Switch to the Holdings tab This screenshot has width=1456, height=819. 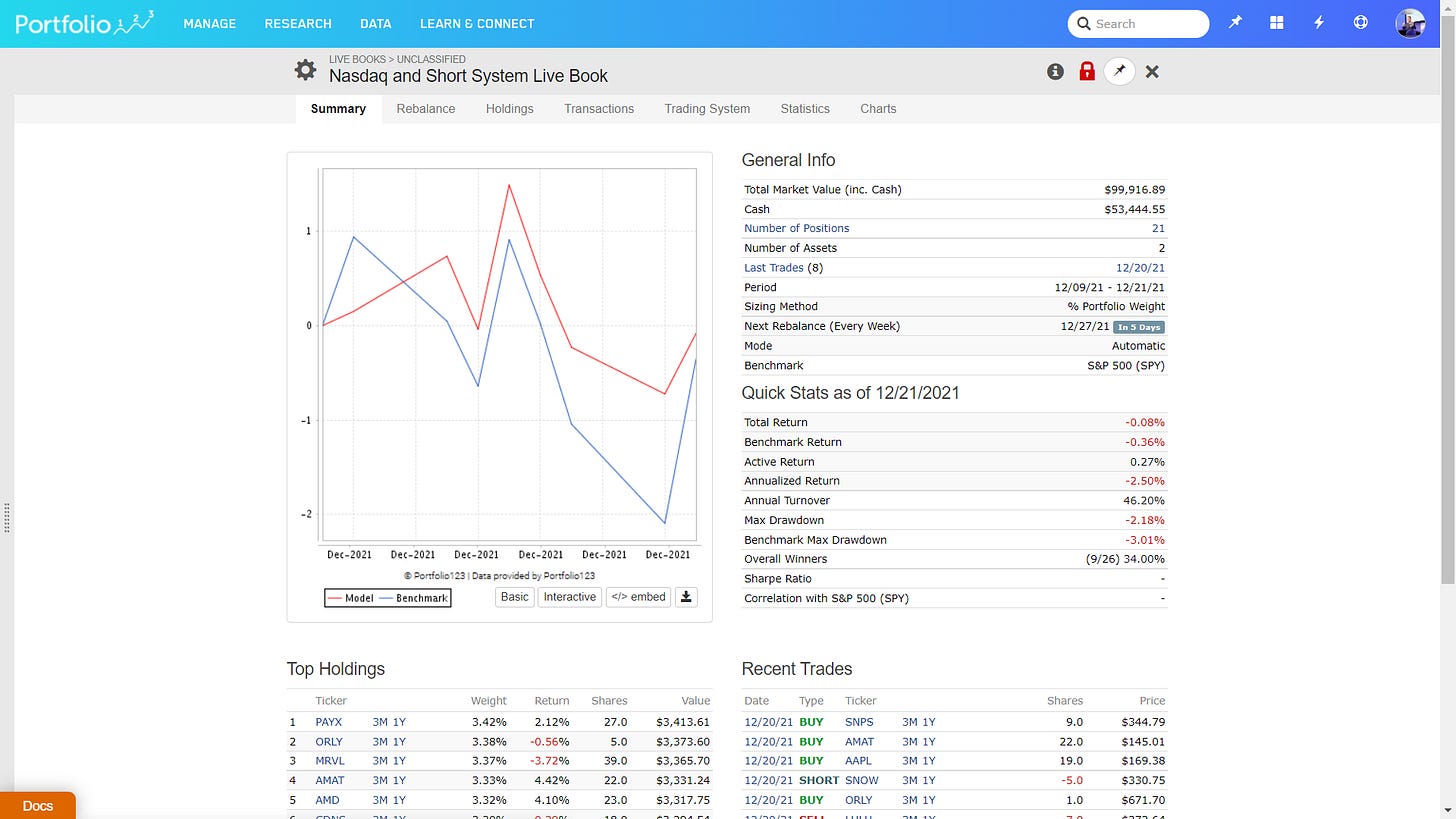tap(510, 109)
